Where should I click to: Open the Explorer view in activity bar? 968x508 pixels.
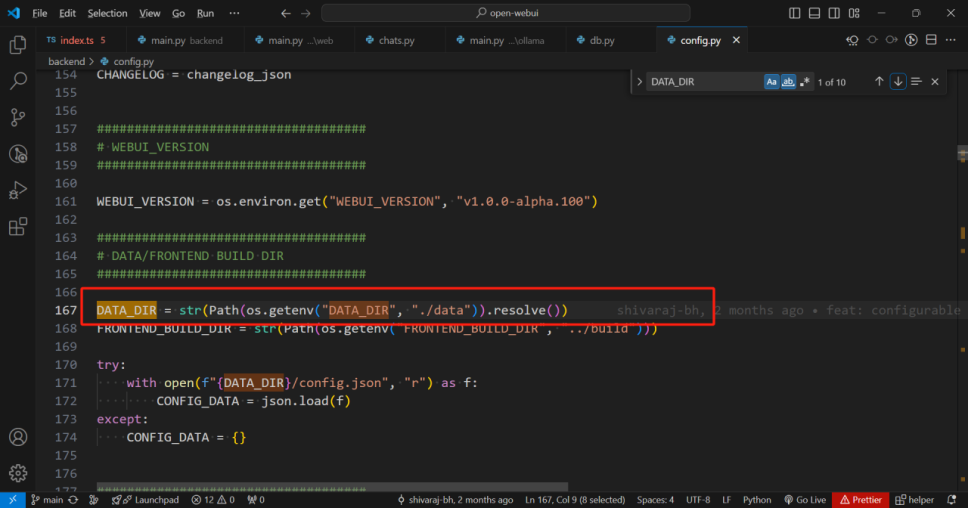[18, 44]
